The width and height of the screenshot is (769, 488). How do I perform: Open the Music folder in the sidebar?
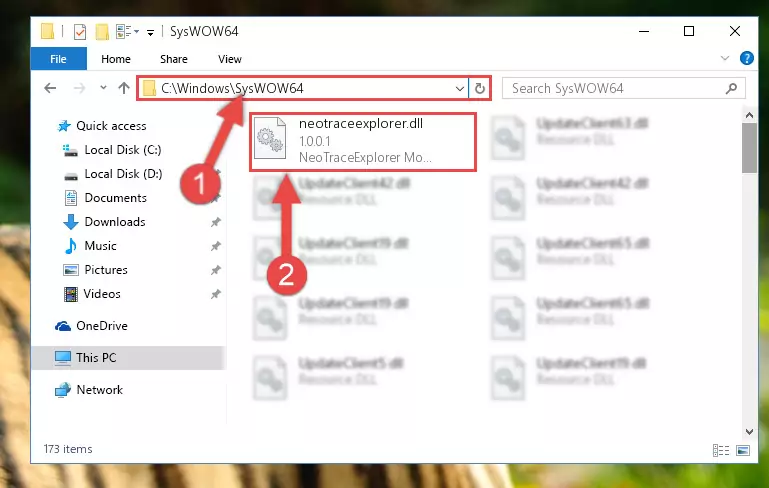coord(91,246)
